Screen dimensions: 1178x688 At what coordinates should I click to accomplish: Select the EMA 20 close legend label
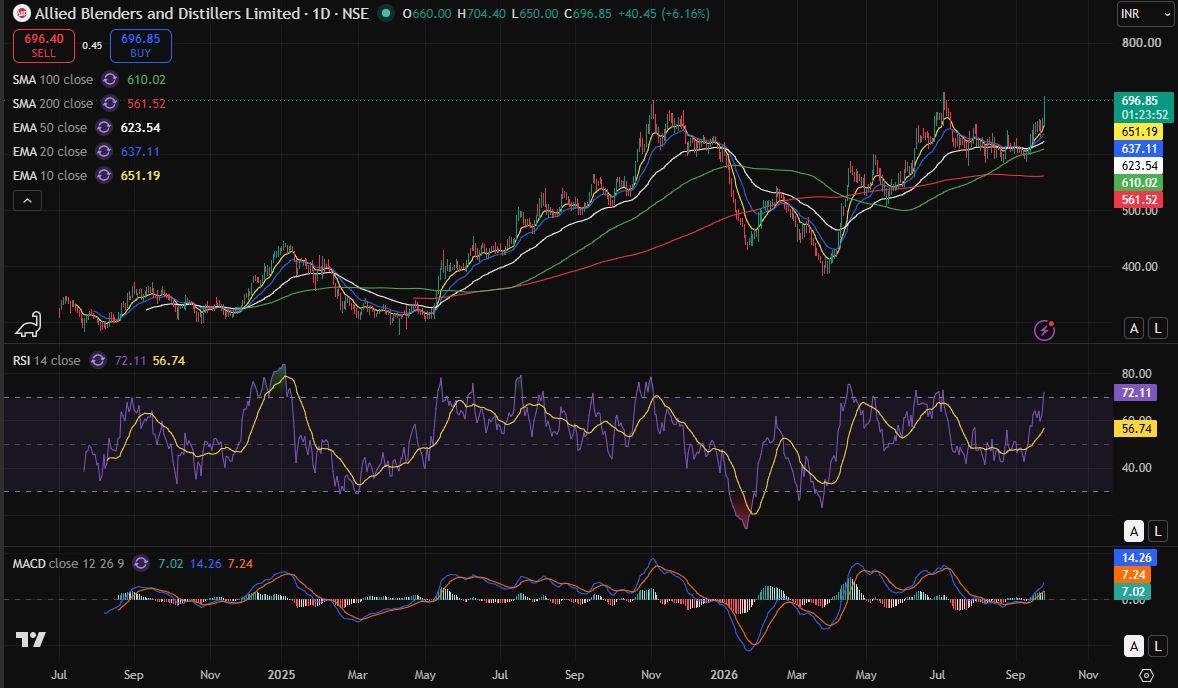[x=50, y=152]
